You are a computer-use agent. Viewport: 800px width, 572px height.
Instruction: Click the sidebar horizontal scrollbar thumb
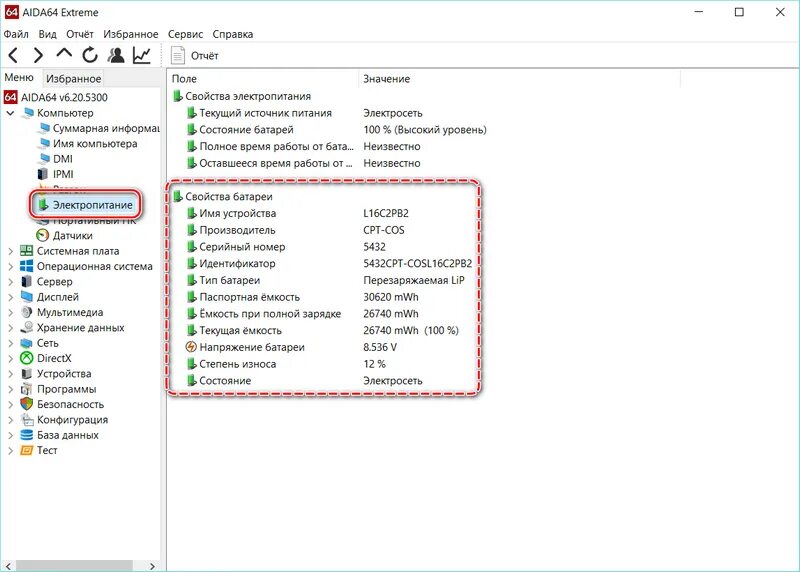click(x=74, y=565)
